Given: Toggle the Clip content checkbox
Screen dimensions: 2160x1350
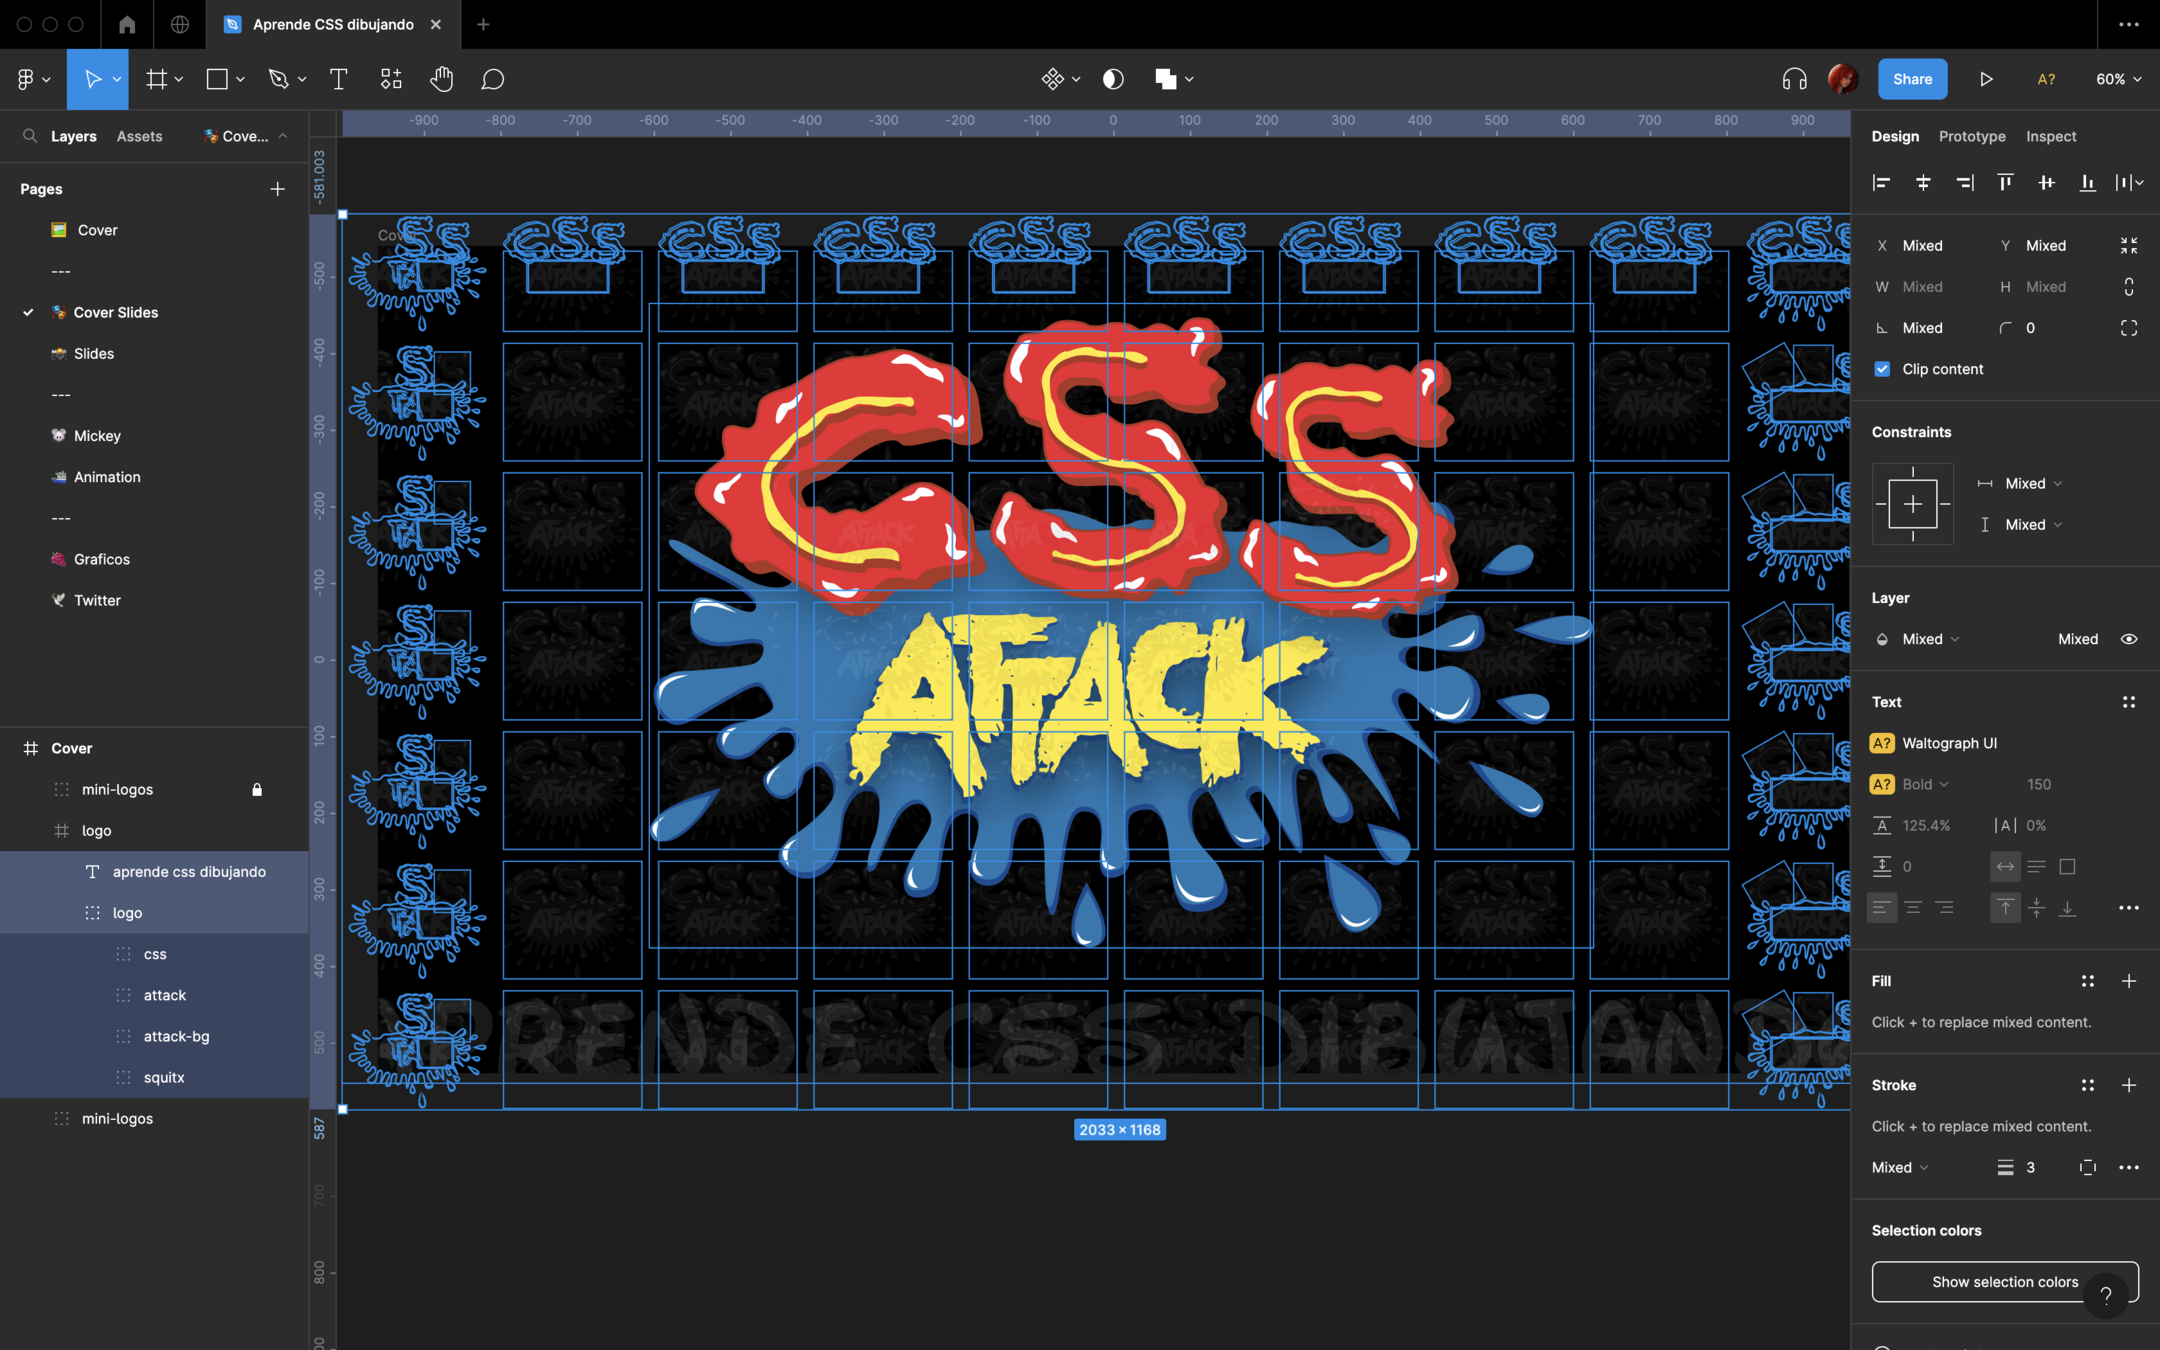Looking at the screenshot, I should point(1882,369).
